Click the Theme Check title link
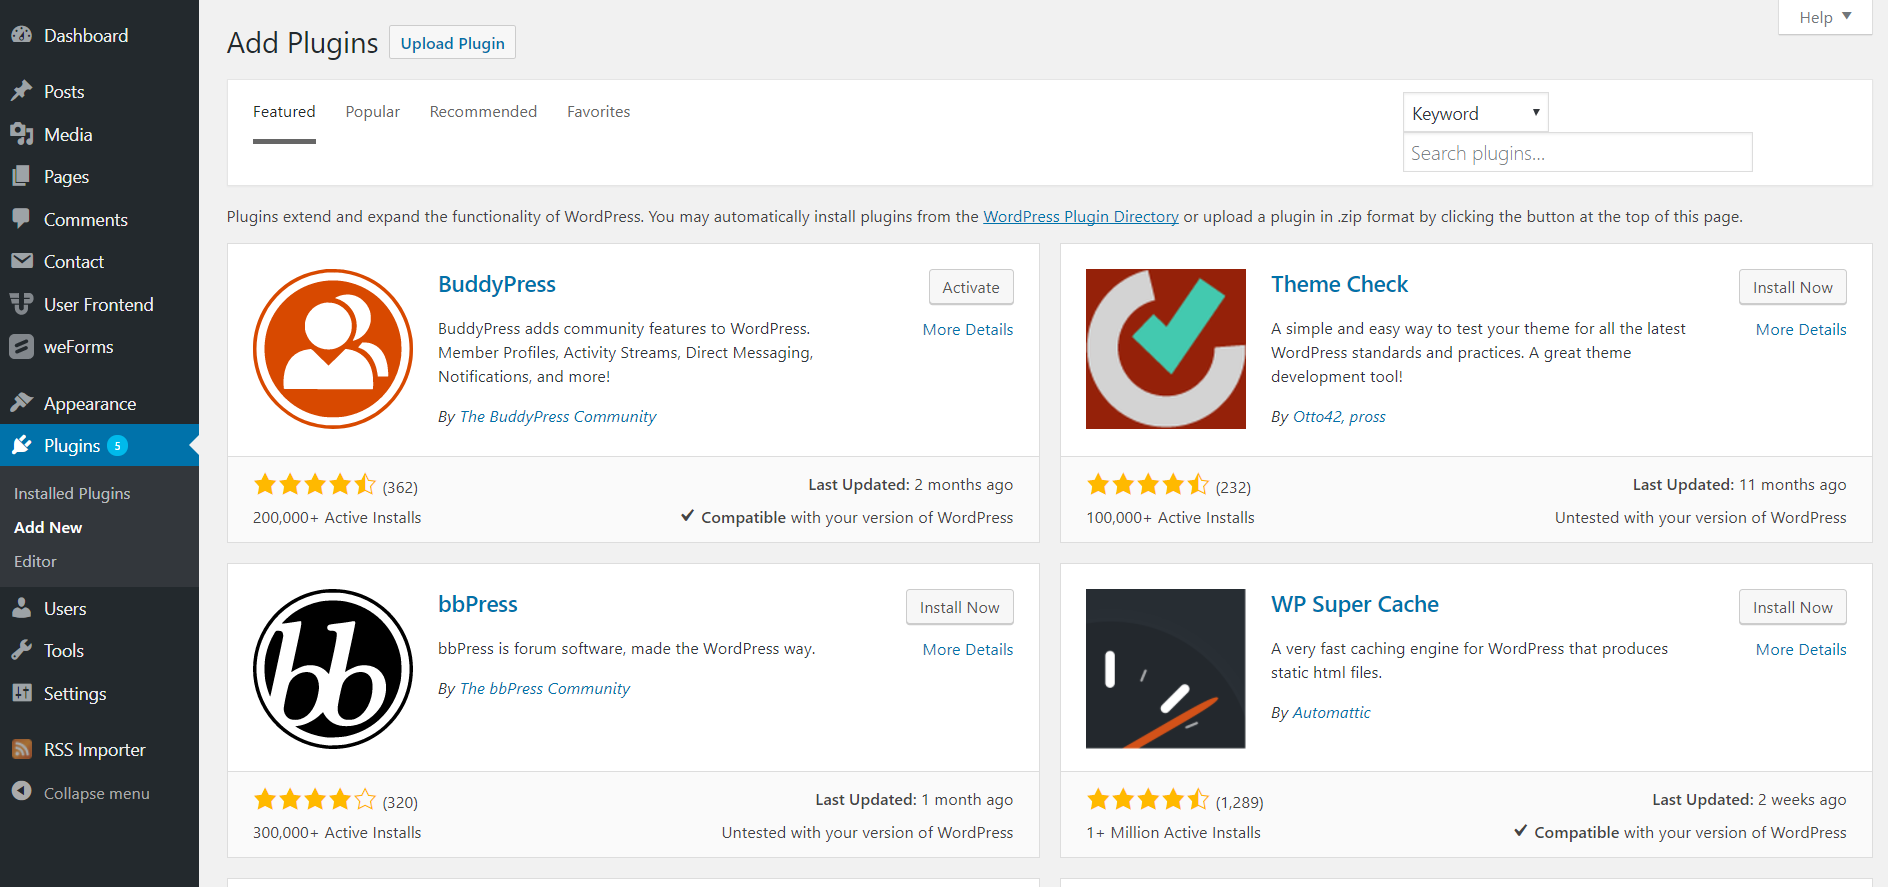The image size is (1888, 887). [x=1339, y=284]
